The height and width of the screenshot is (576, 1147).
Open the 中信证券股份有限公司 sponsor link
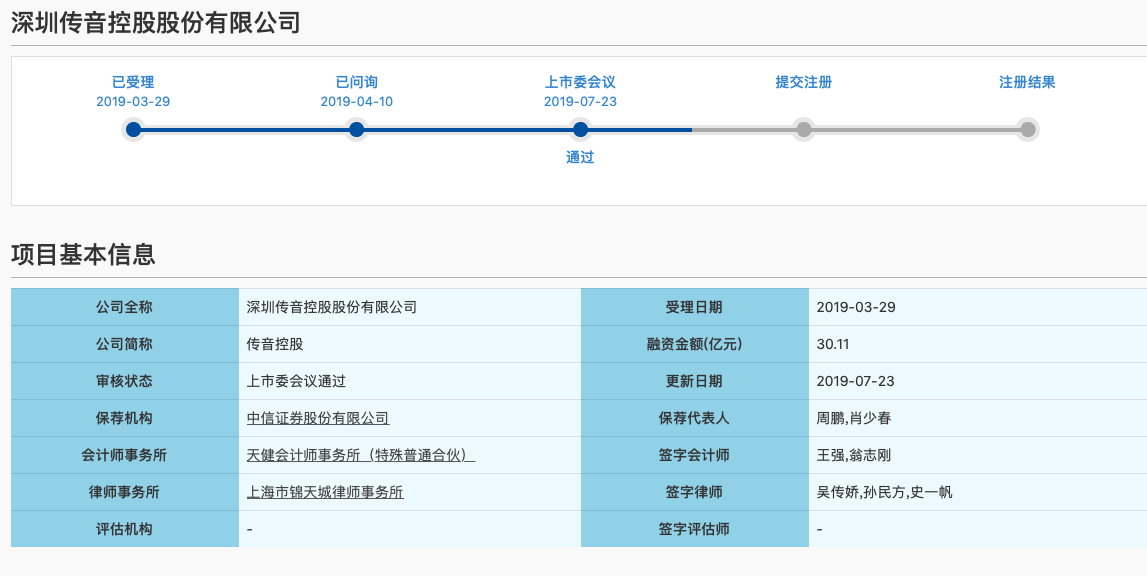tap(317, 419)
